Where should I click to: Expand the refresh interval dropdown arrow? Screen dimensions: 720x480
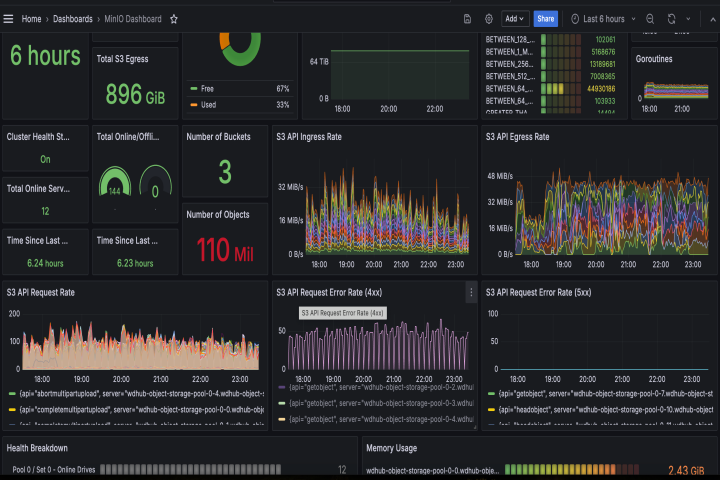pos(688,19)
